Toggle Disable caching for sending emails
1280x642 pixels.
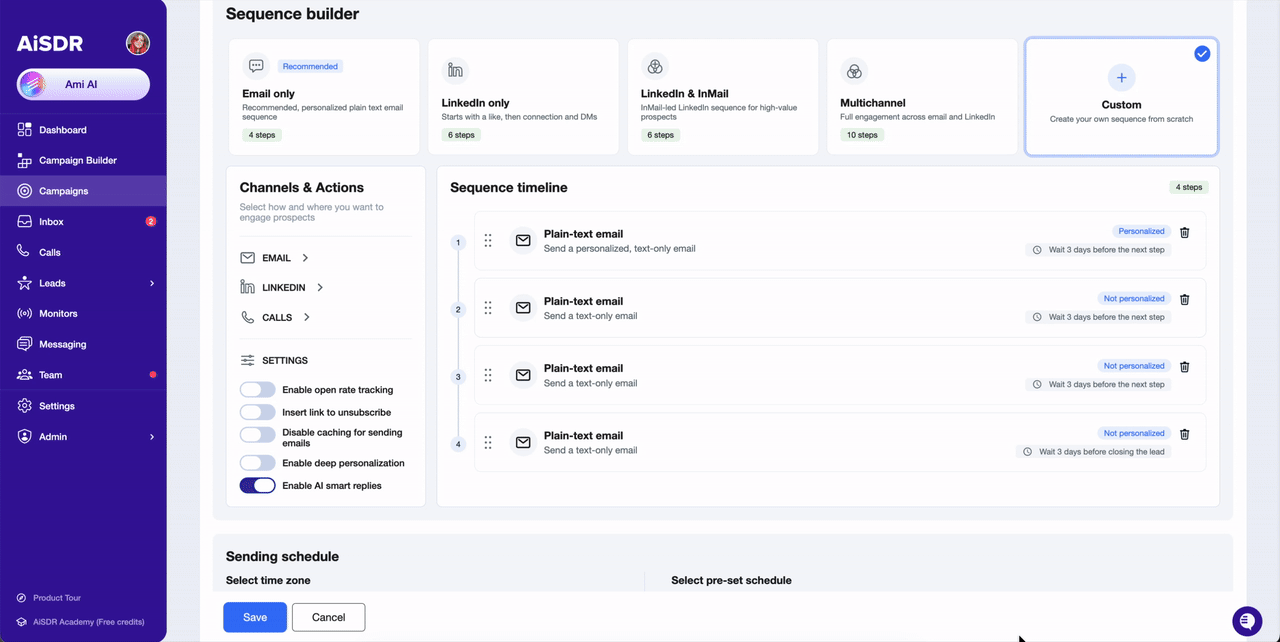pyautogui.click(x=257, y=435)
